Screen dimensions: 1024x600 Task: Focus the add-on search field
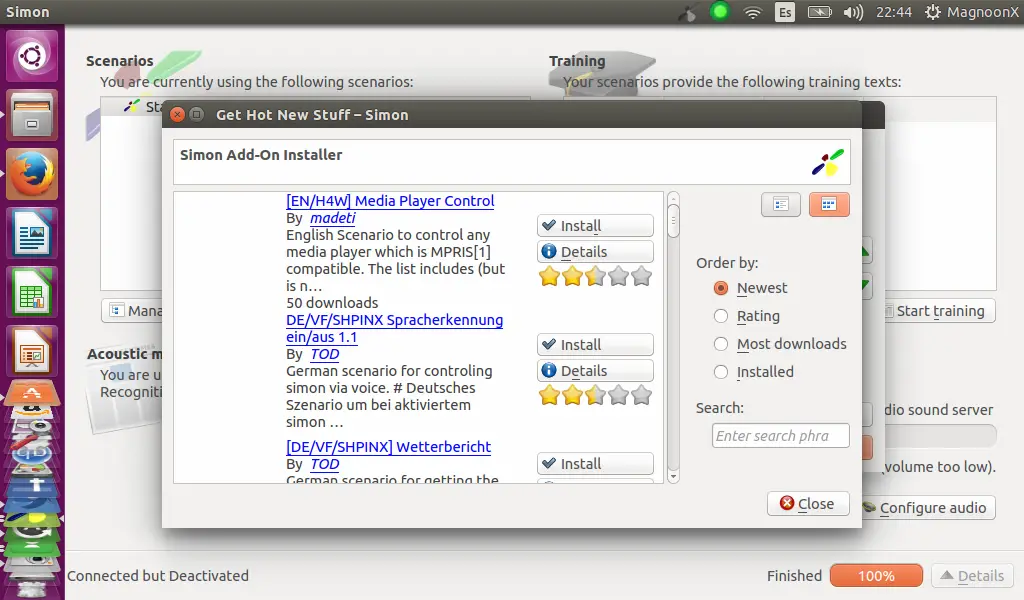(780, 435)
